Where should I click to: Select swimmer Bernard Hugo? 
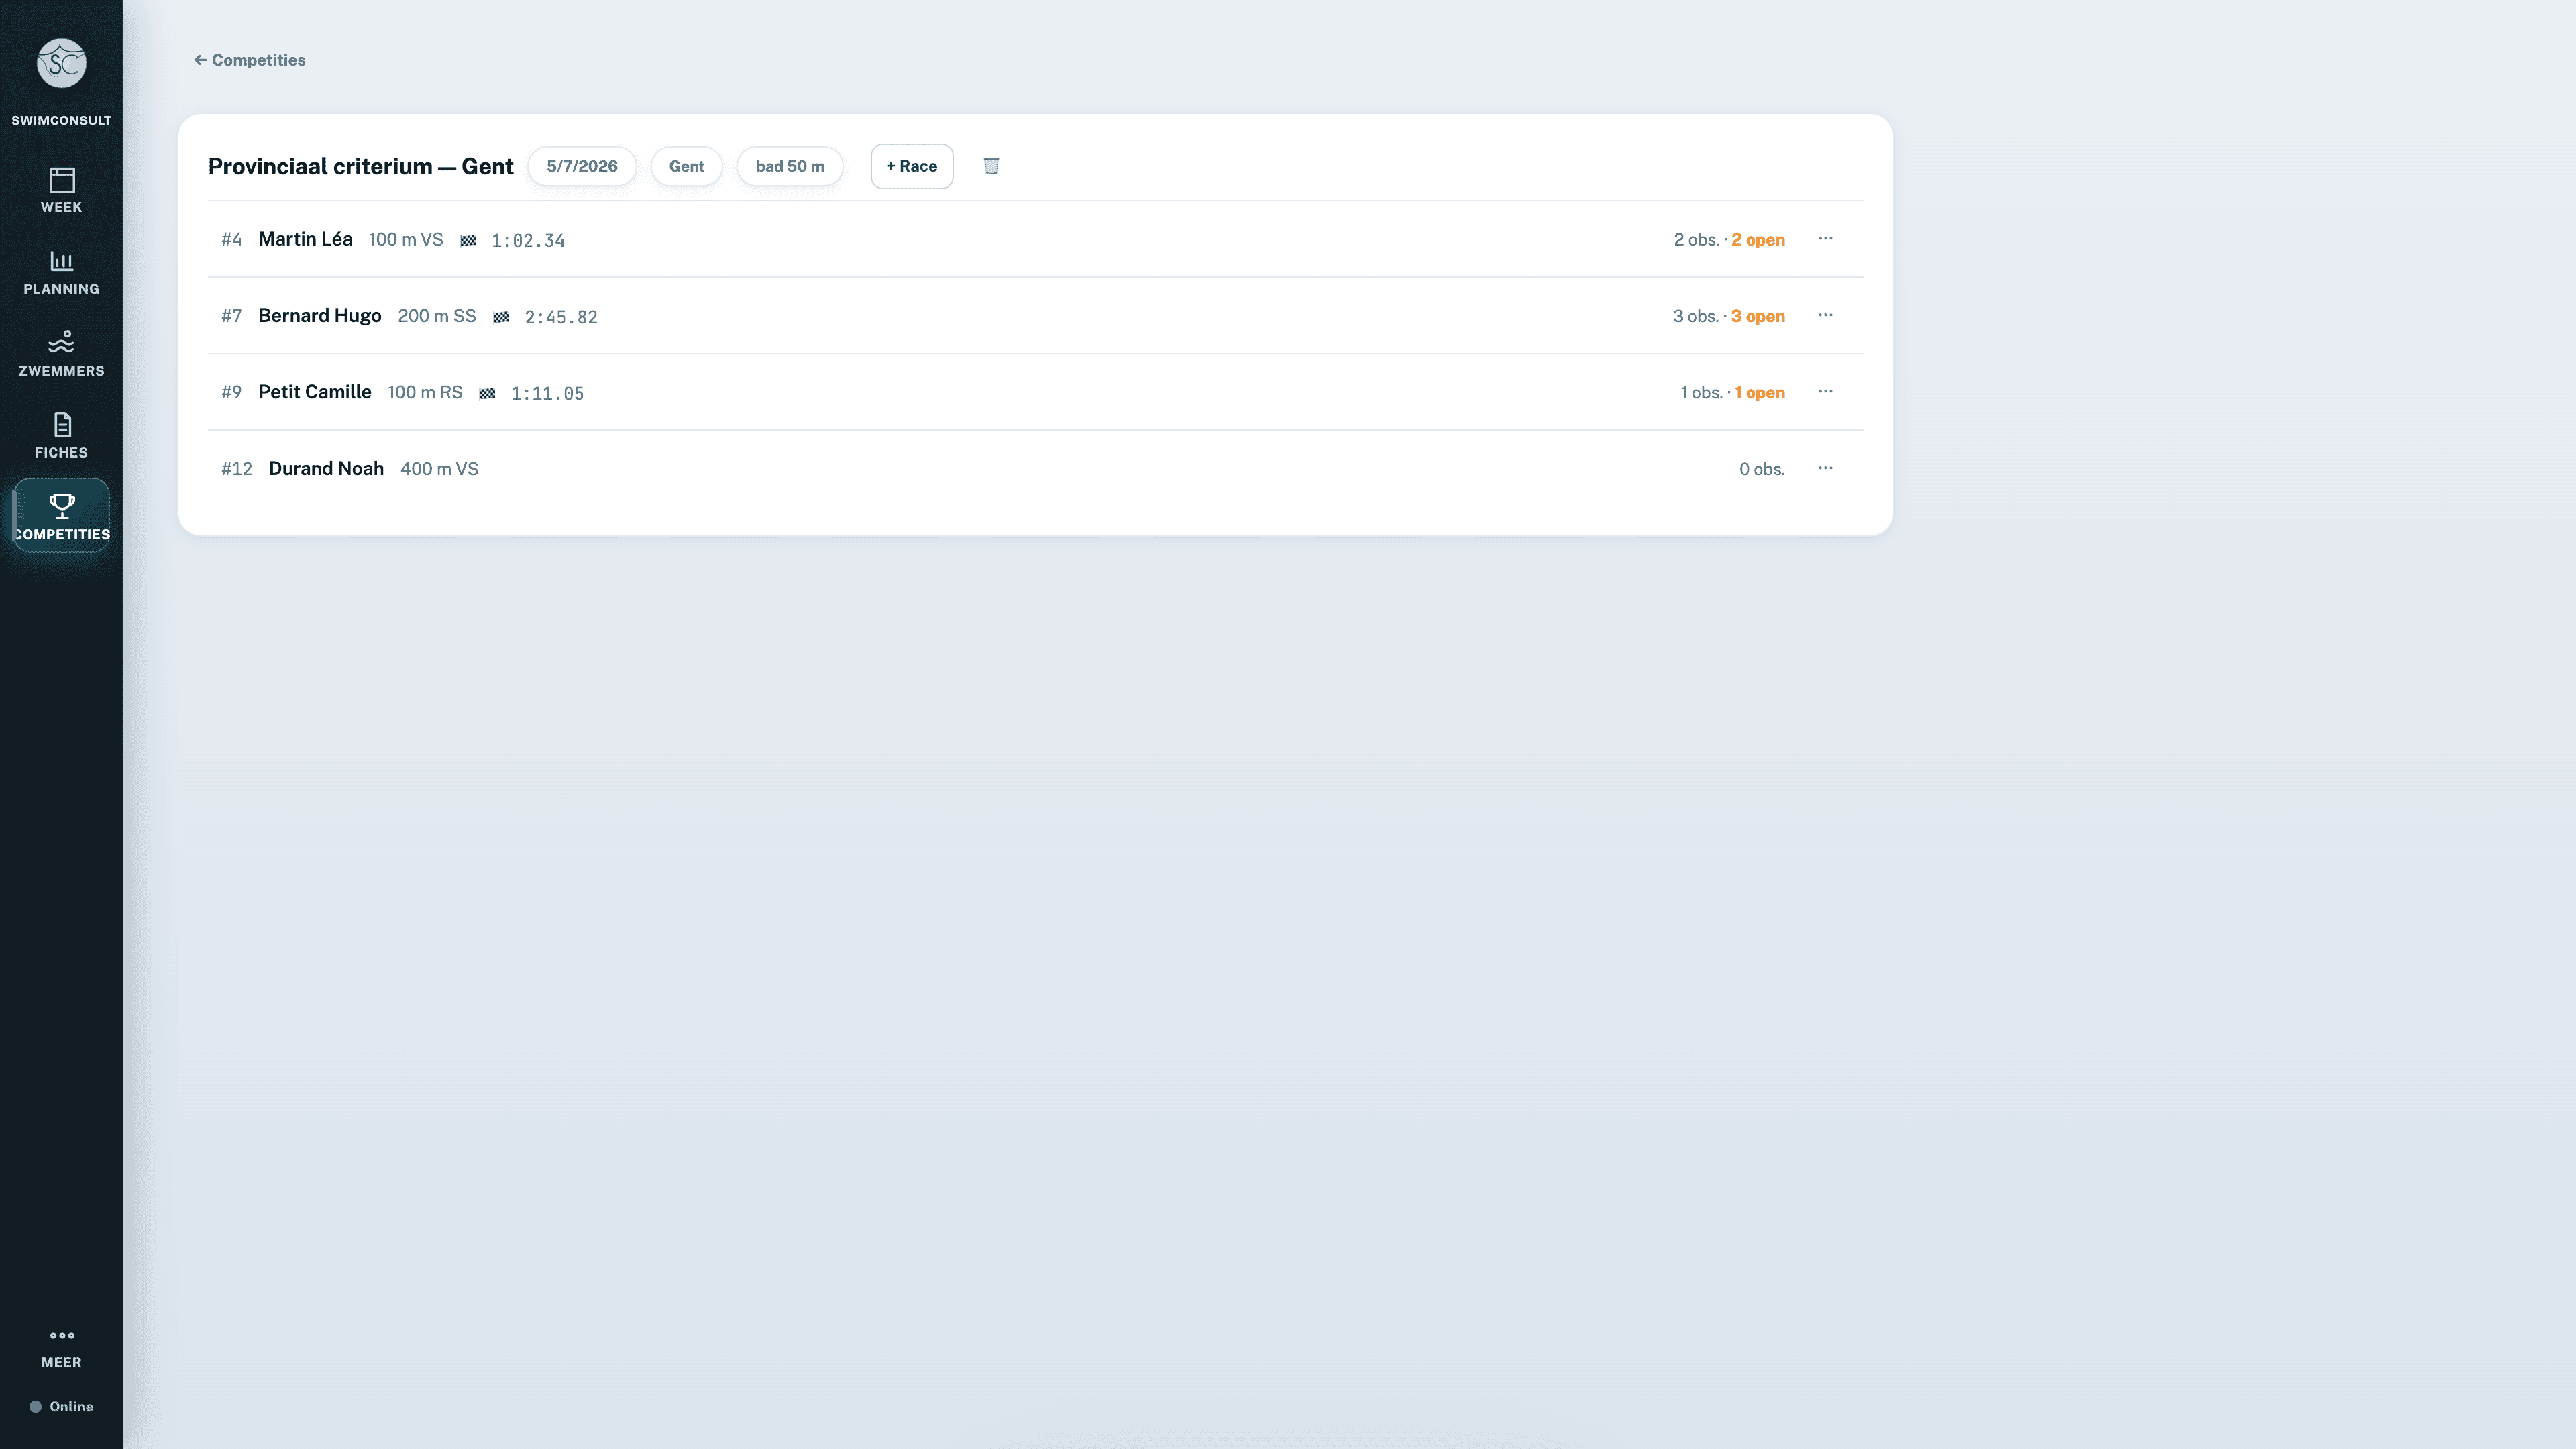click(320, 316)
